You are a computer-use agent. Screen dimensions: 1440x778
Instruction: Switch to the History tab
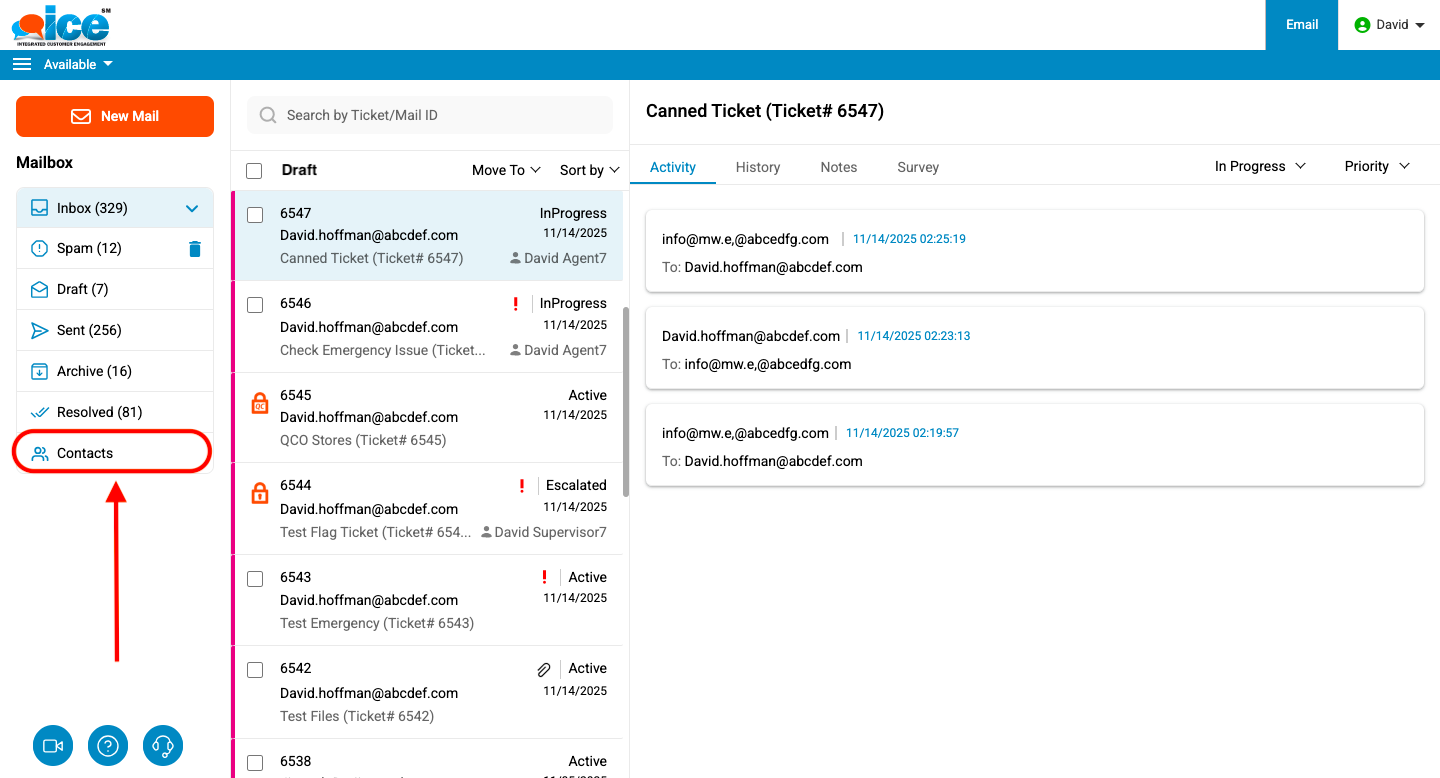pyautogui.click(x=757, y=167)
